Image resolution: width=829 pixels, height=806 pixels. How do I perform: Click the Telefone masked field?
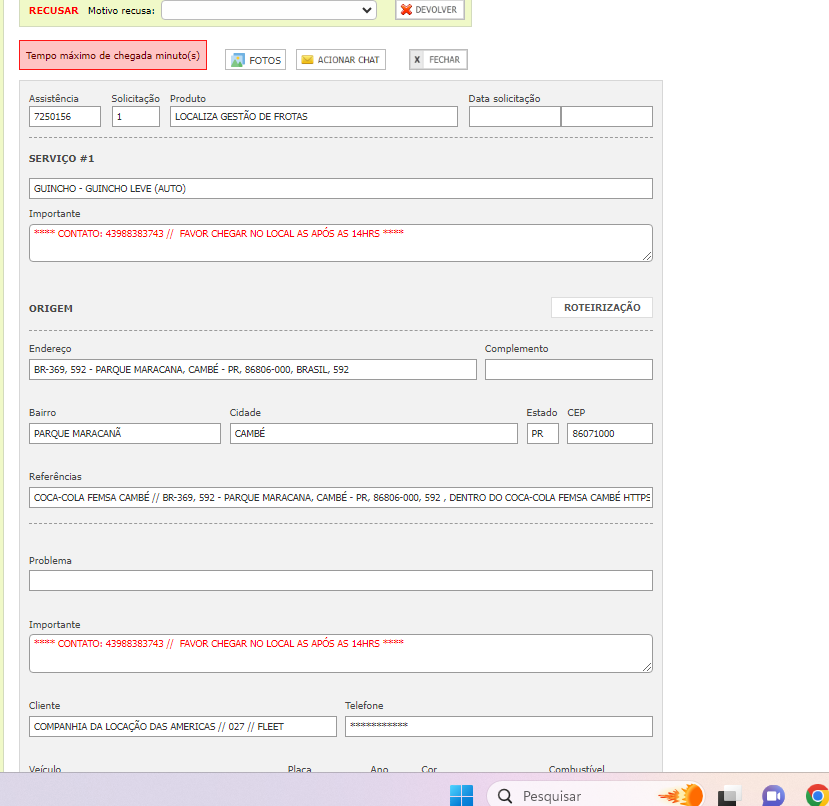pos(498,726)
